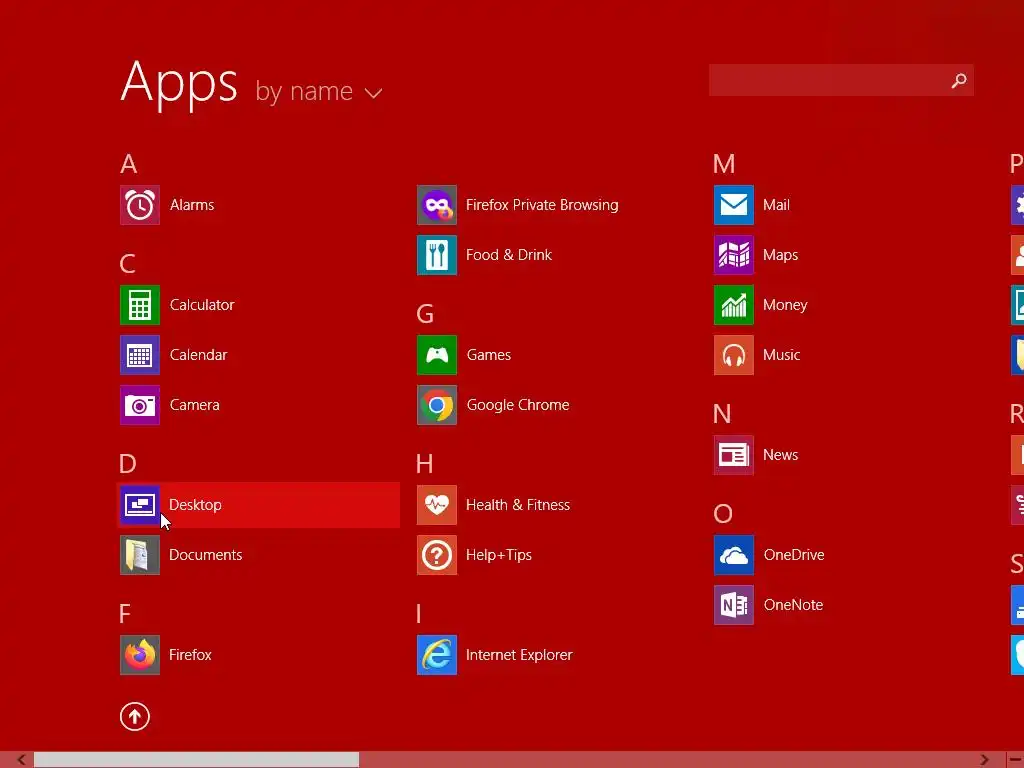Screen dimensions: 1024x768
Task: Click the horizontal scrollbar thumb
Action: click(x=196, y=760)
